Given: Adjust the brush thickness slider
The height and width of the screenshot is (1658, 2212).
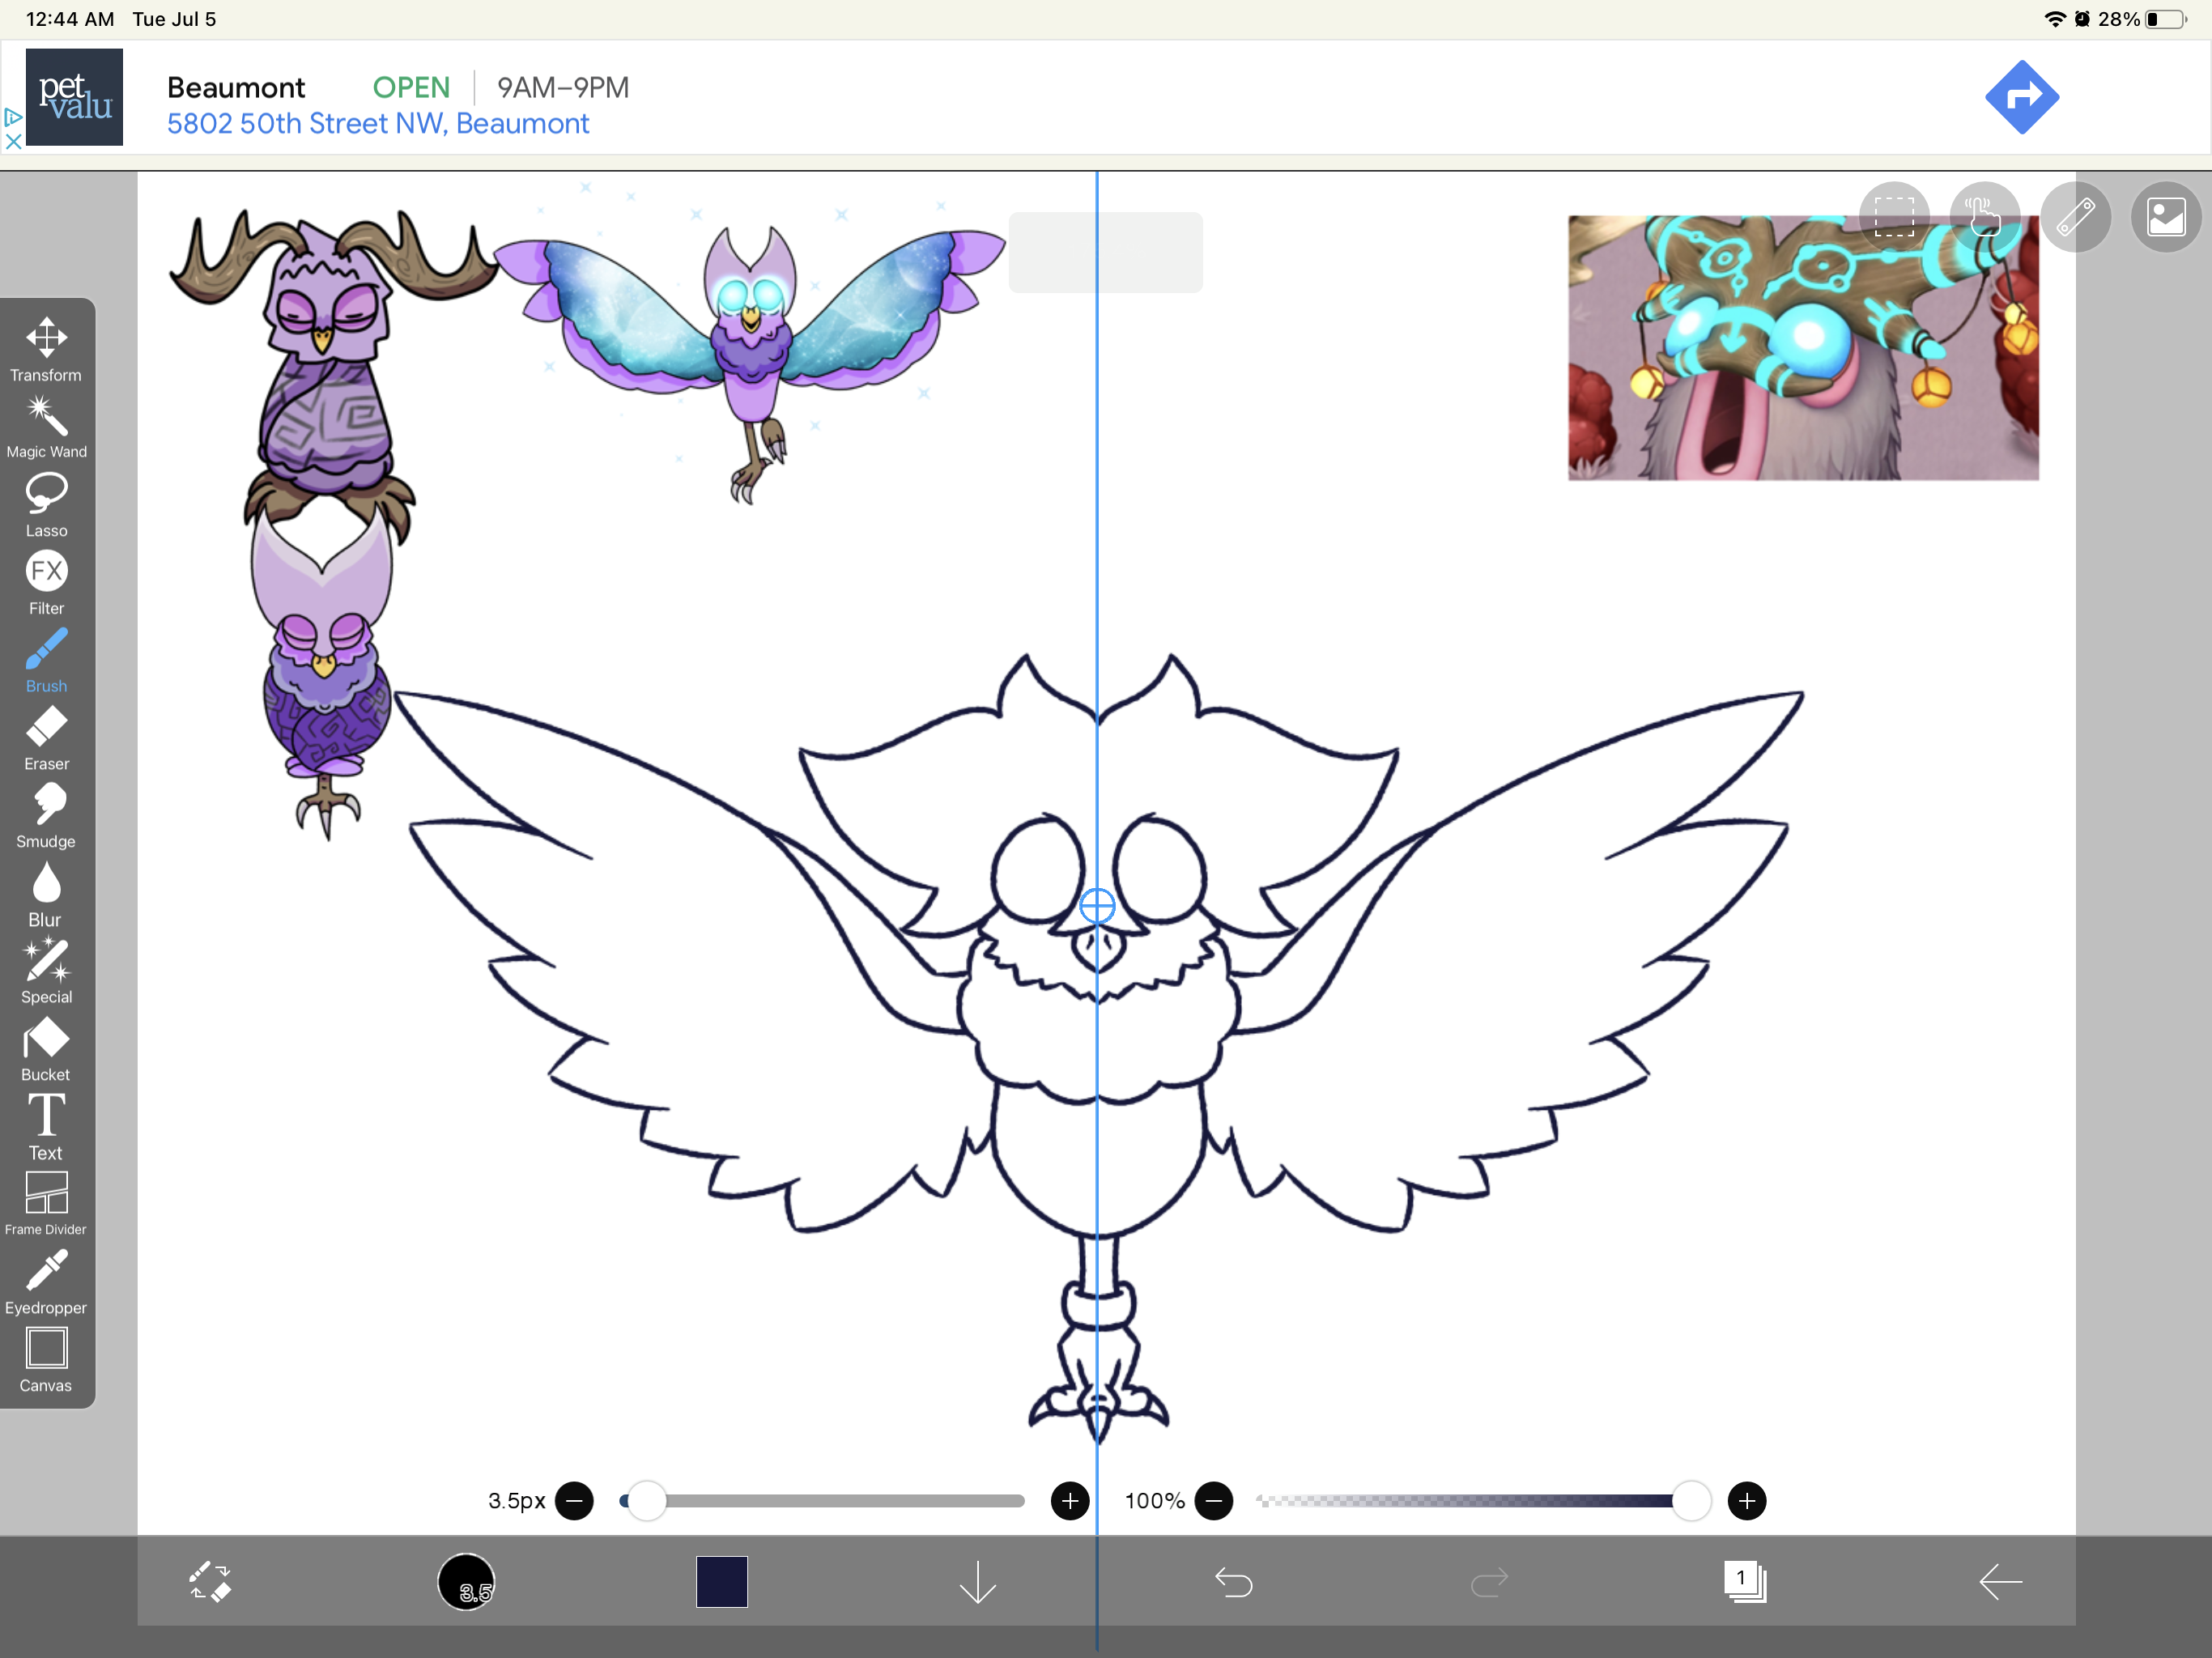Looking at the screenshot, I should tap(822, 1500).
